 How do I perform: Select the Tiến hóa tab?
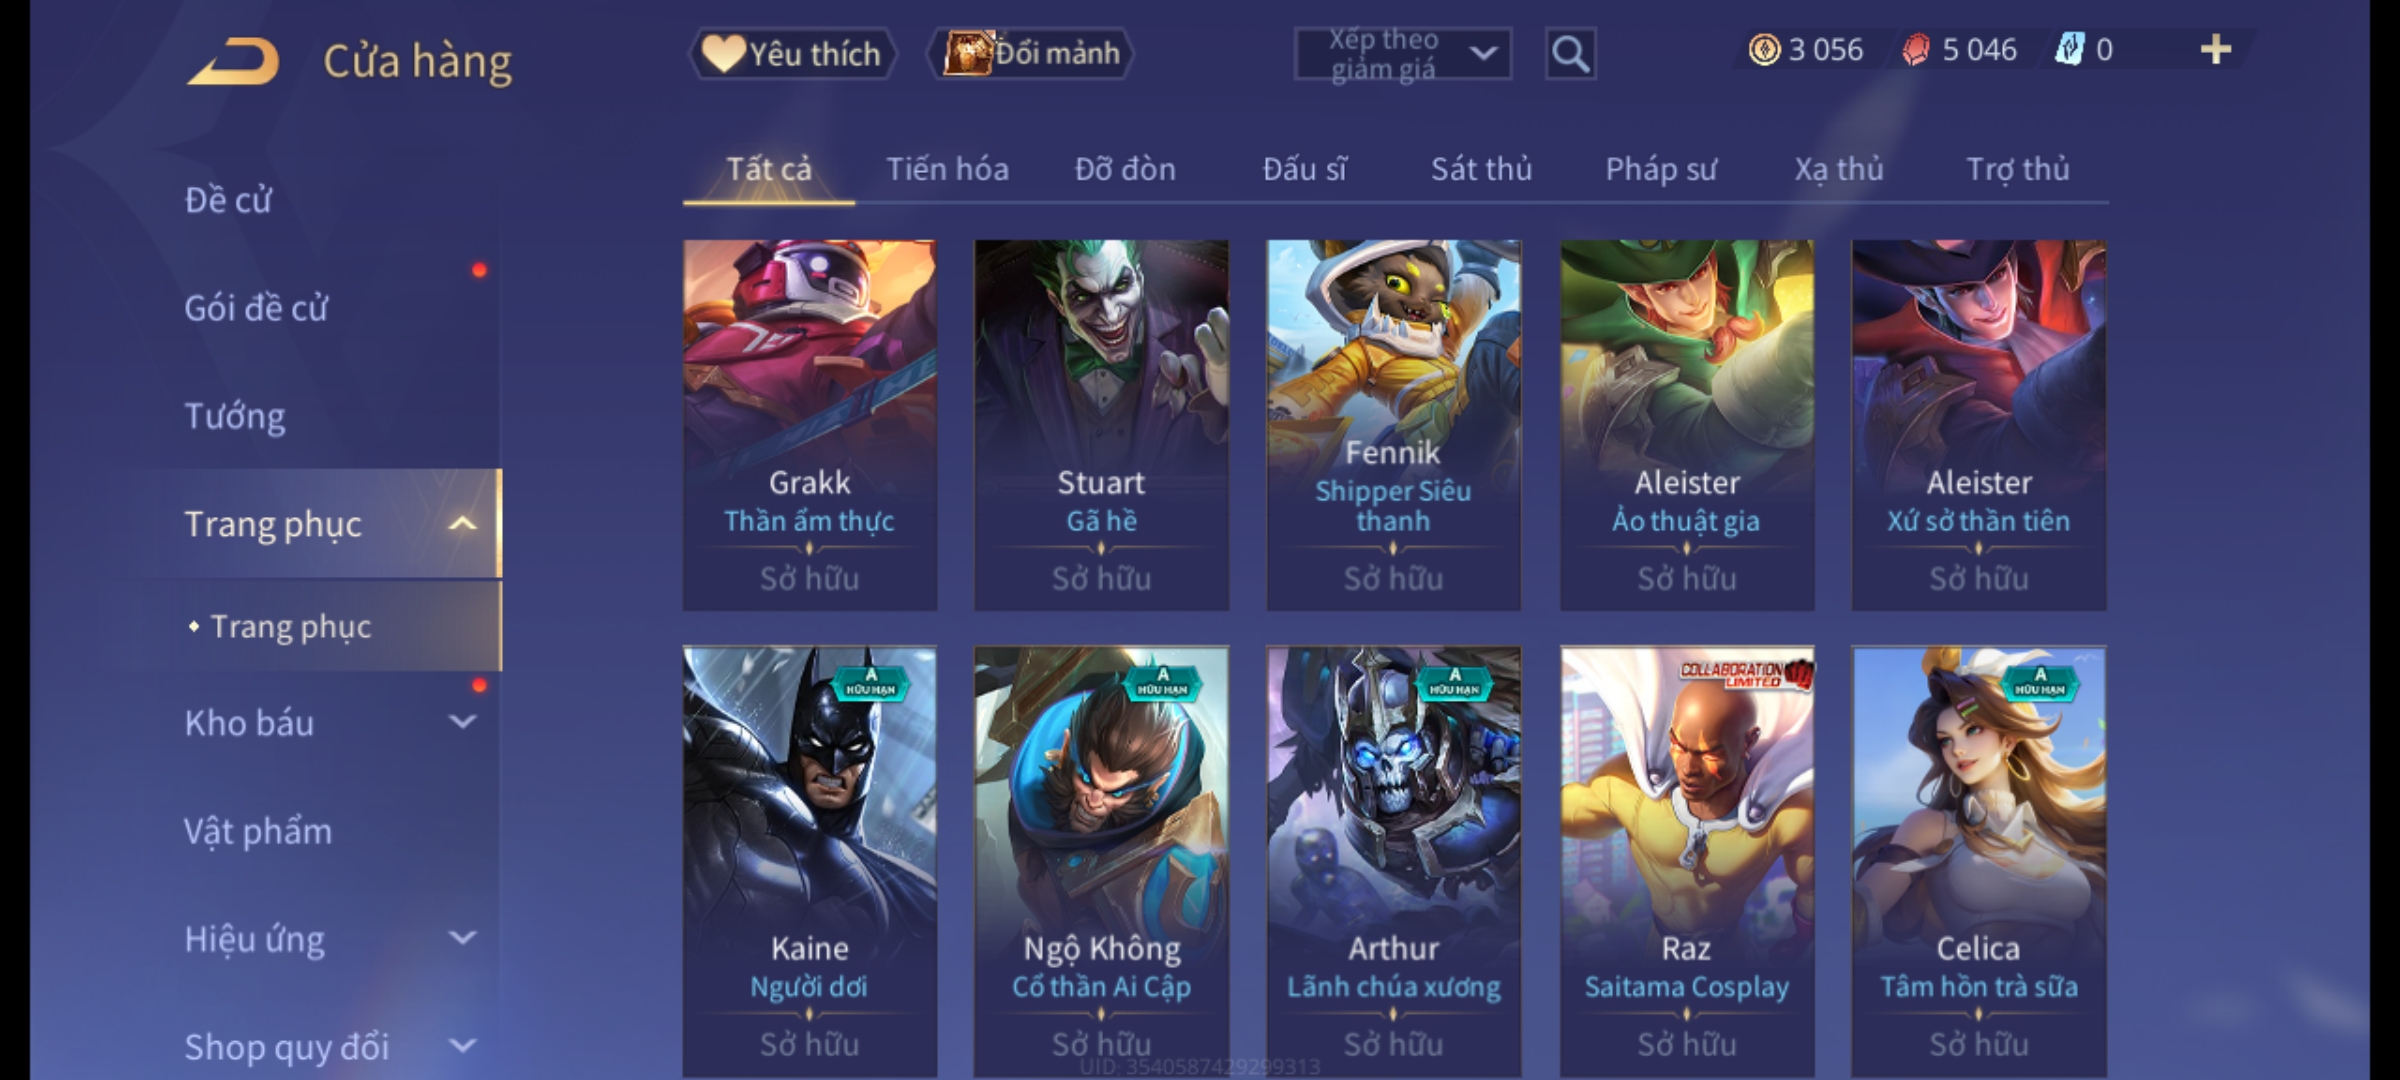[x=947, y=169]
